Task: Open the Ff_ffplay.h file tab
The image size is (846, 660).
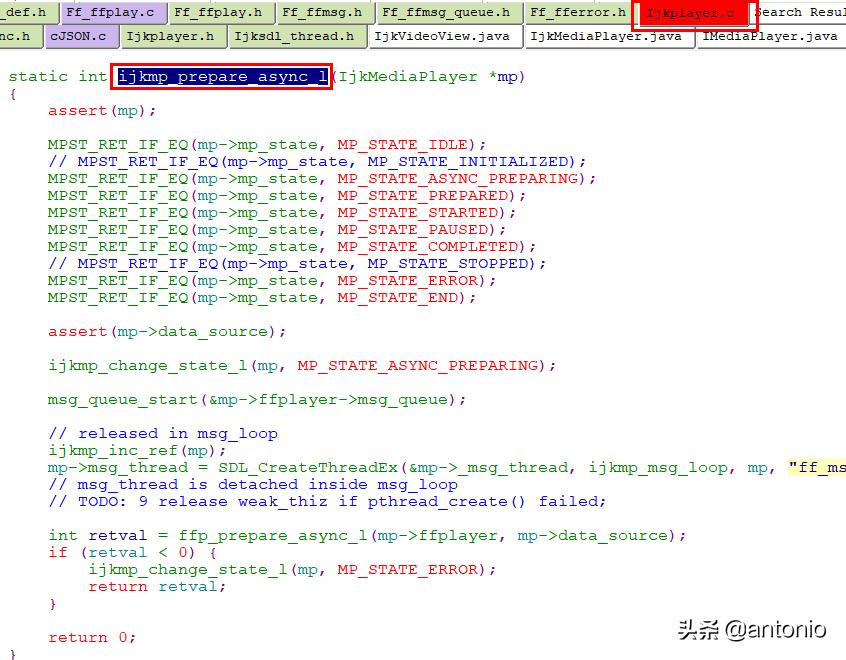Action: pos(220,13)
